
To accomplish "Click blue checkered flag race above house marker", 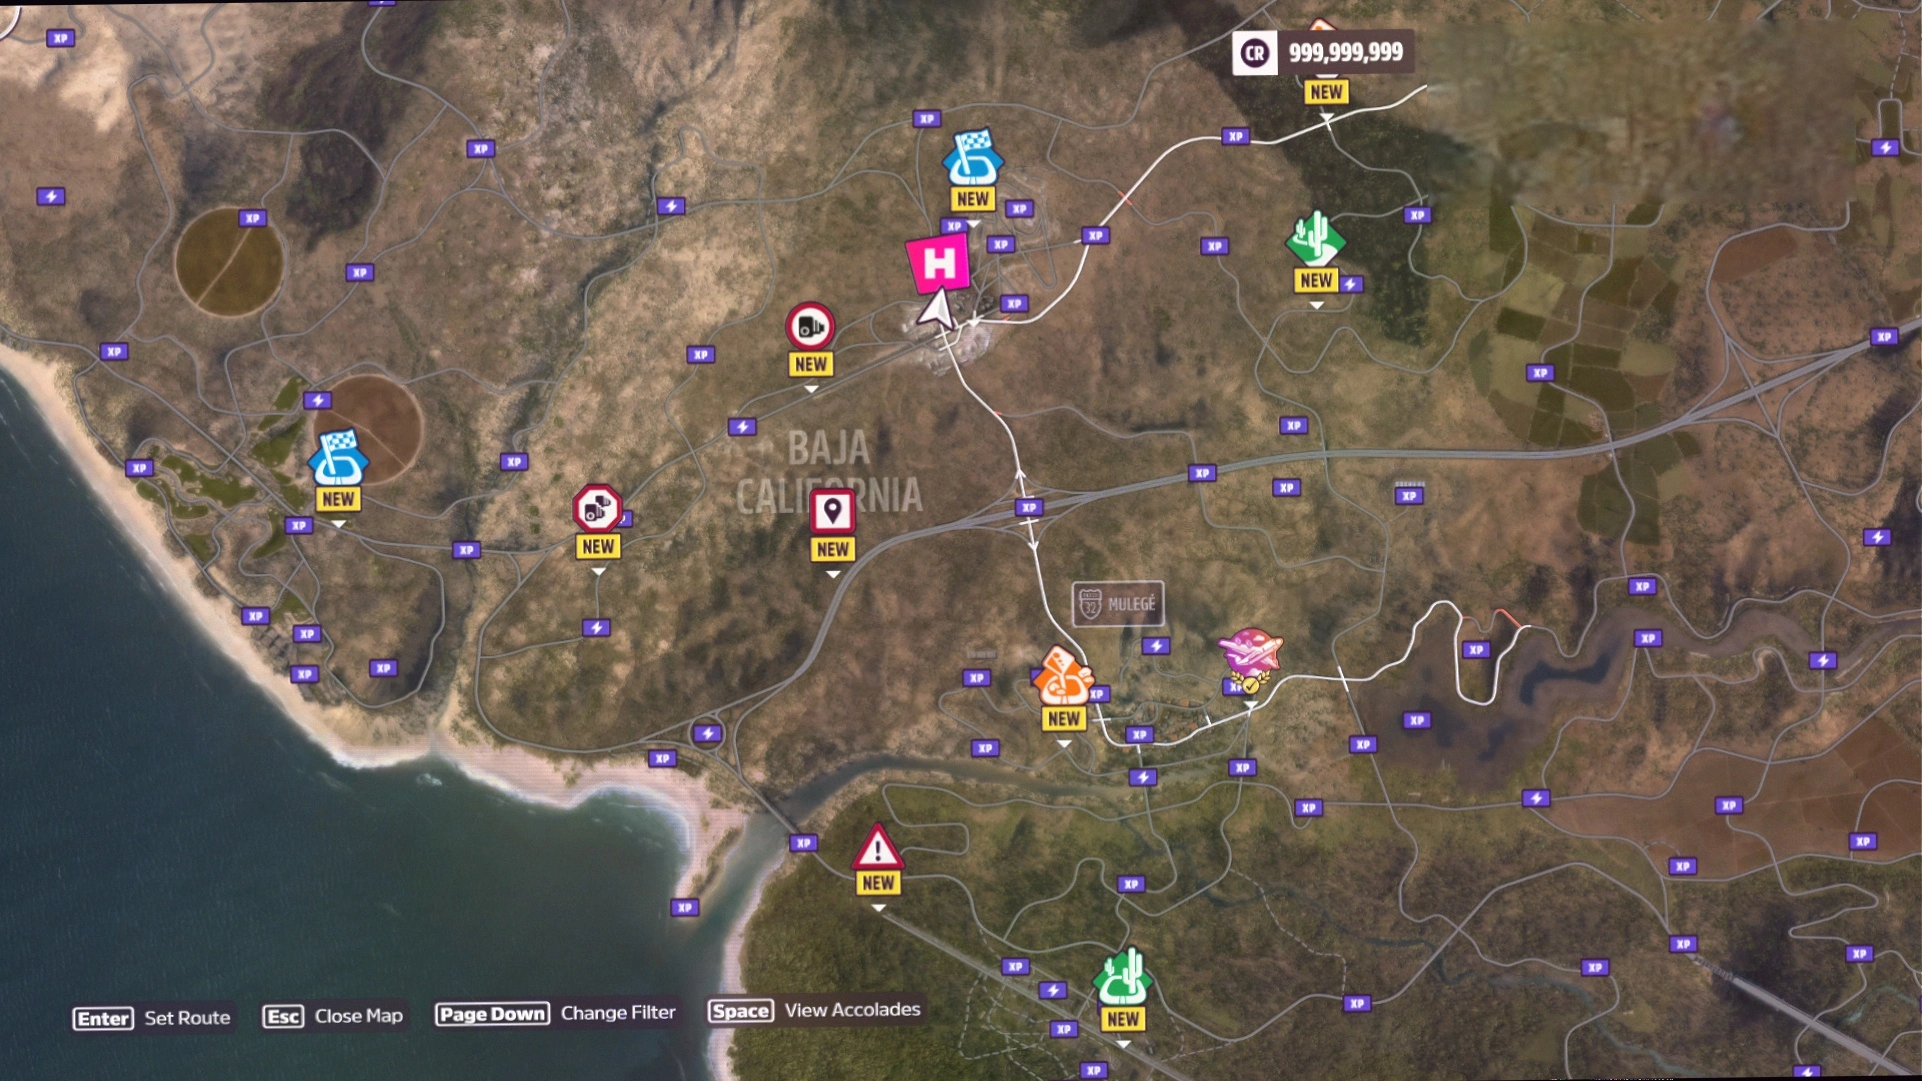I will (x=972, y=158).
